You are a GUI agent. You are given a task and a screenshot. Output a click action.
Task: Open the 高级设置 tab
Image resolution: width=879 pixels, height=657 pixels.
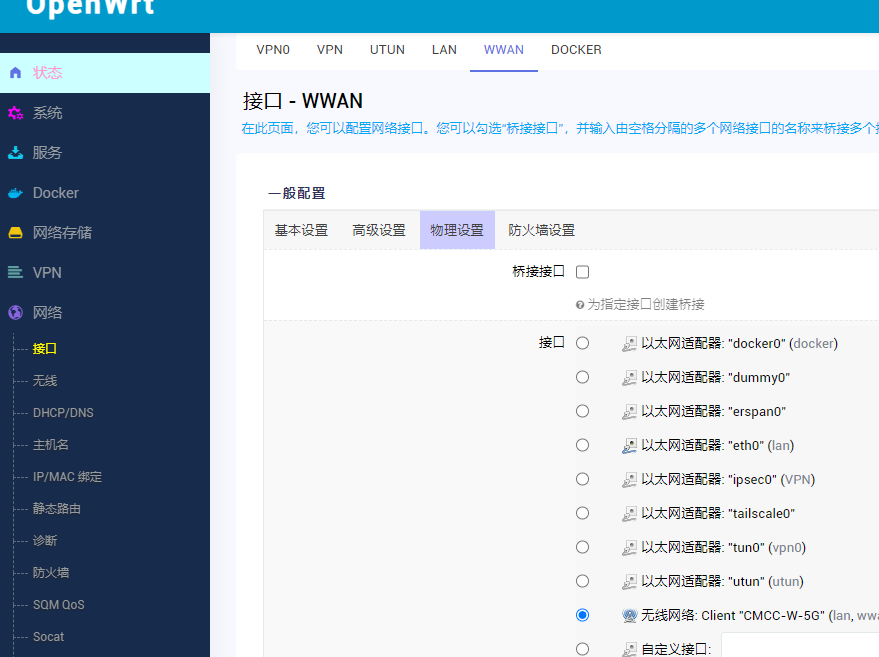click(379, 230)
